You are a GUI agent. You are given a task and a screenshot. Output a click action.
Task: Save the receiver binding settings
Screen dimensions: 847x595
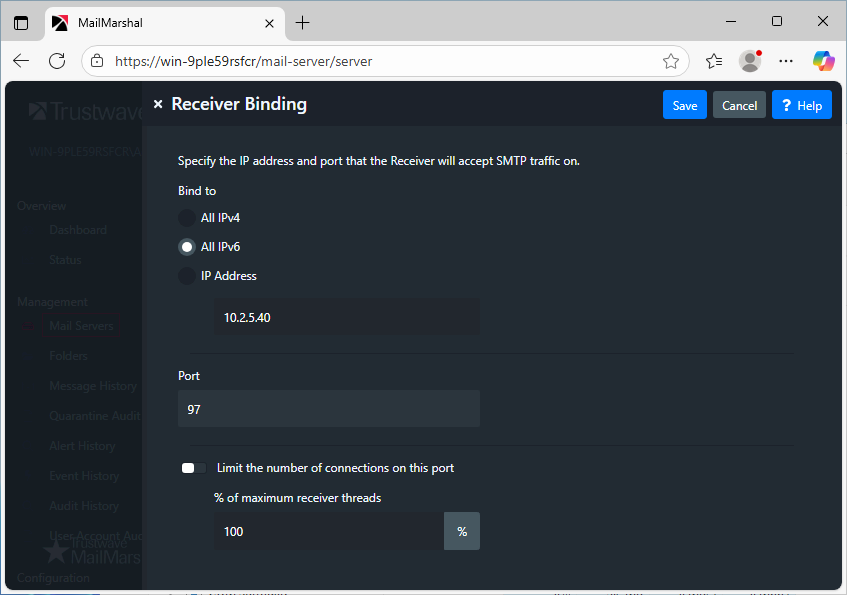coord(684,105)
